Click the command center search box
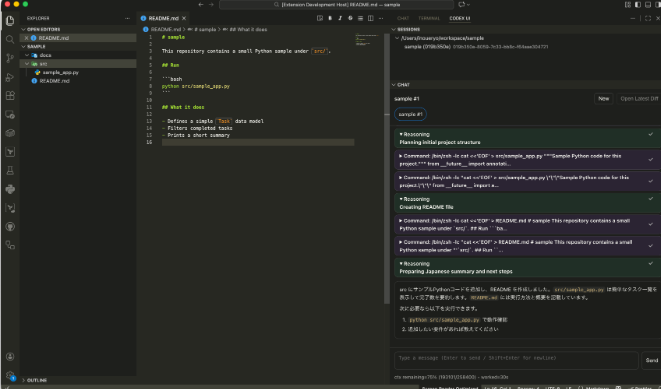The image size is (661, 389). point(336,5)
